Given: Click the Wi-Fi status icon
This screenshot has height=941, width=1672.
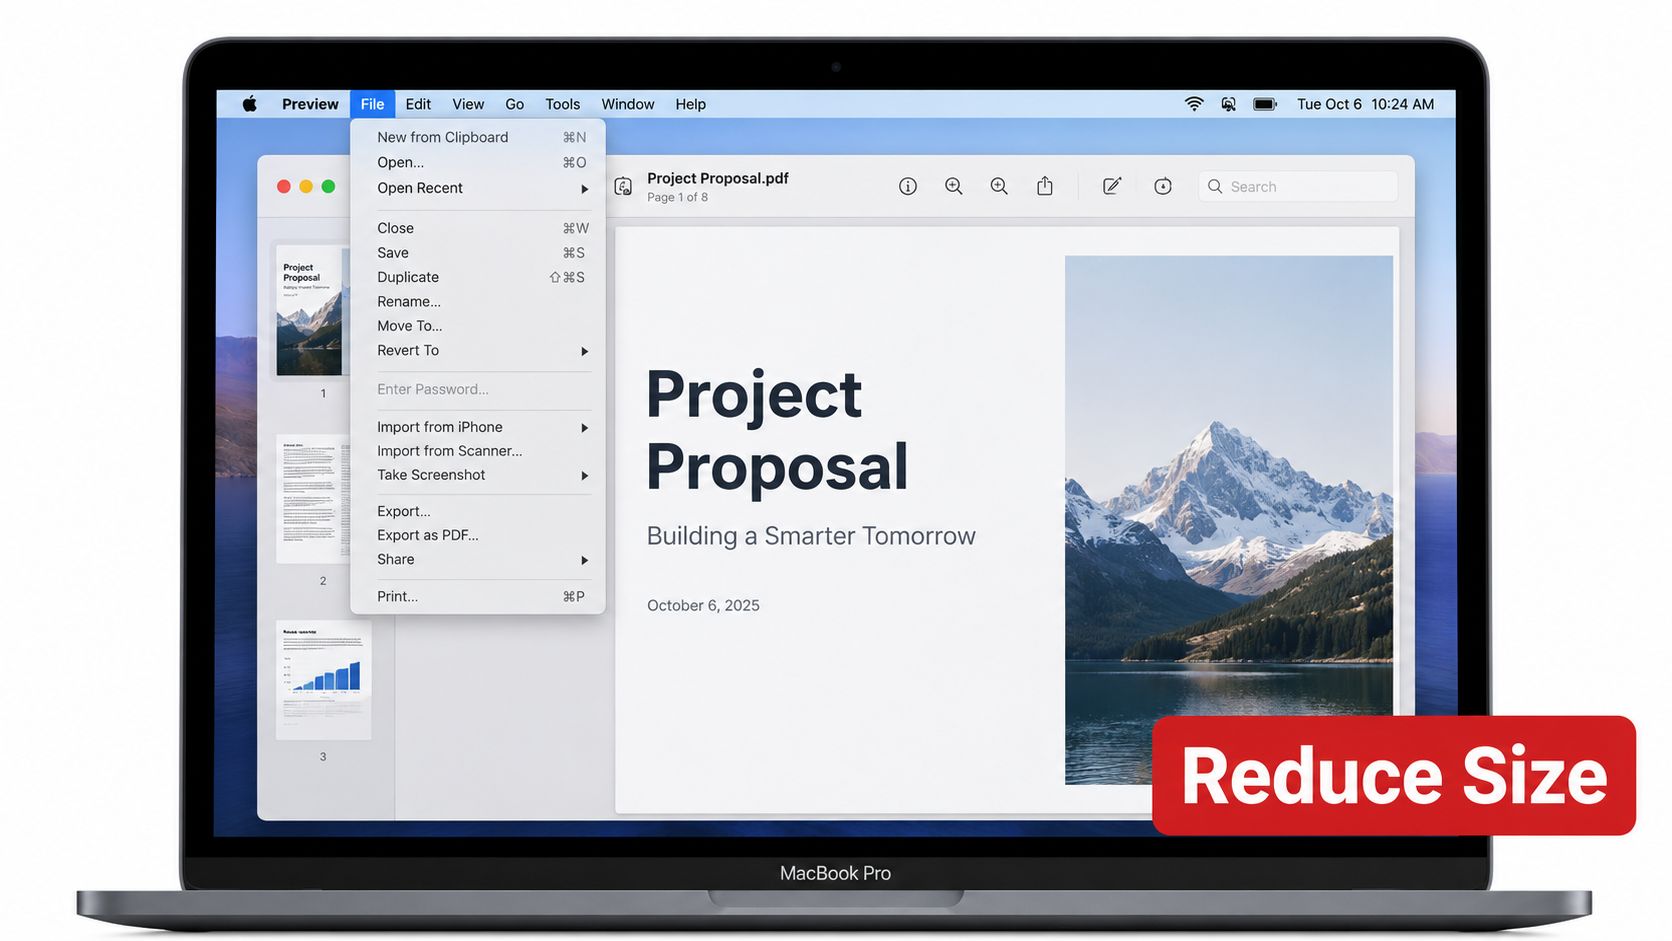Looking at the screenshot, I should (1194, 104).
